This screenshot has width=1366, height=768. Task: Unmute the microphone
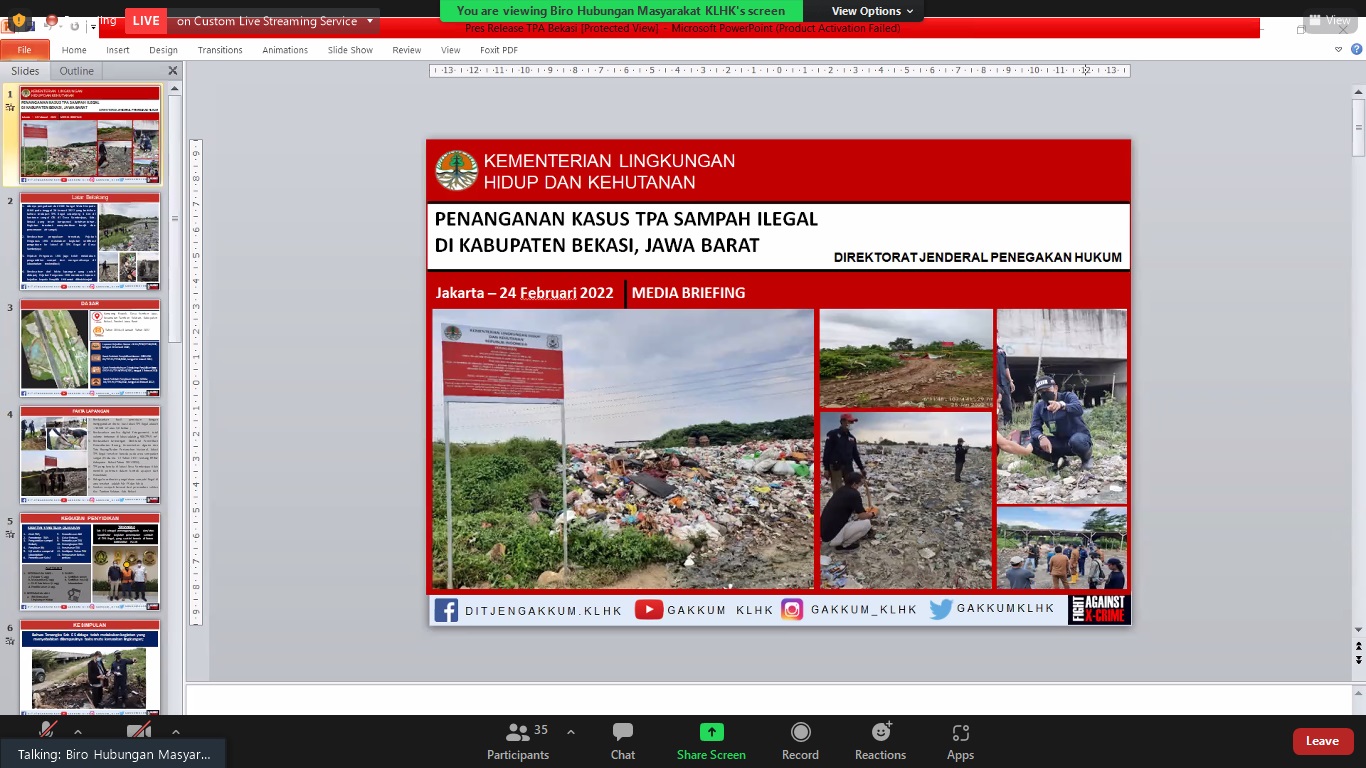(x=46, y=731)
